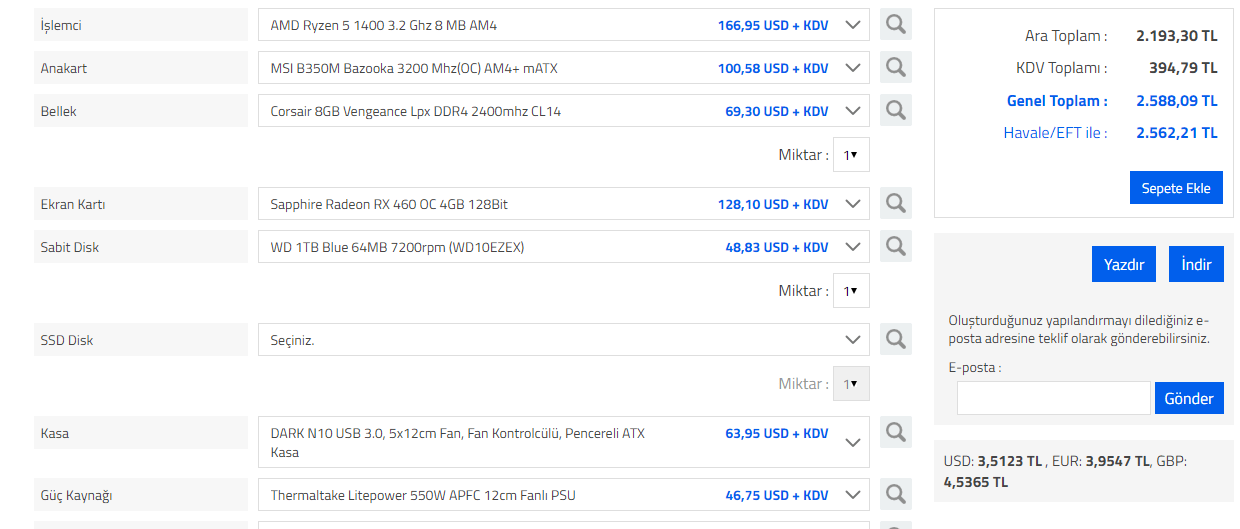Click the Ekran Kartı category label
This screenshot has width=1240, height=529.
(x=141, y=204)
